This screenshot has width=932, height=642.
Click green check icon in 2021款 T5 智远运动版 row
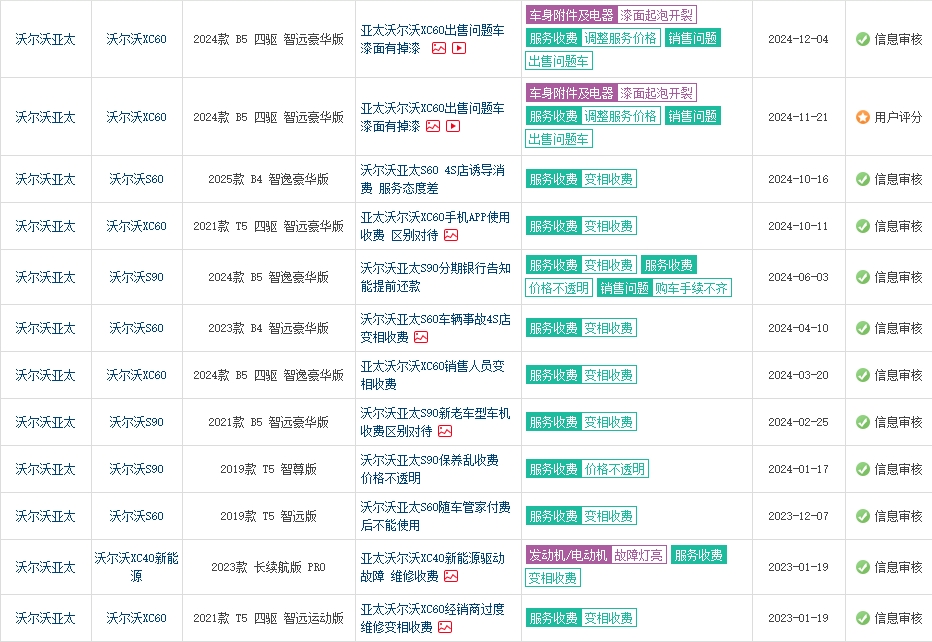click(862, 618)
